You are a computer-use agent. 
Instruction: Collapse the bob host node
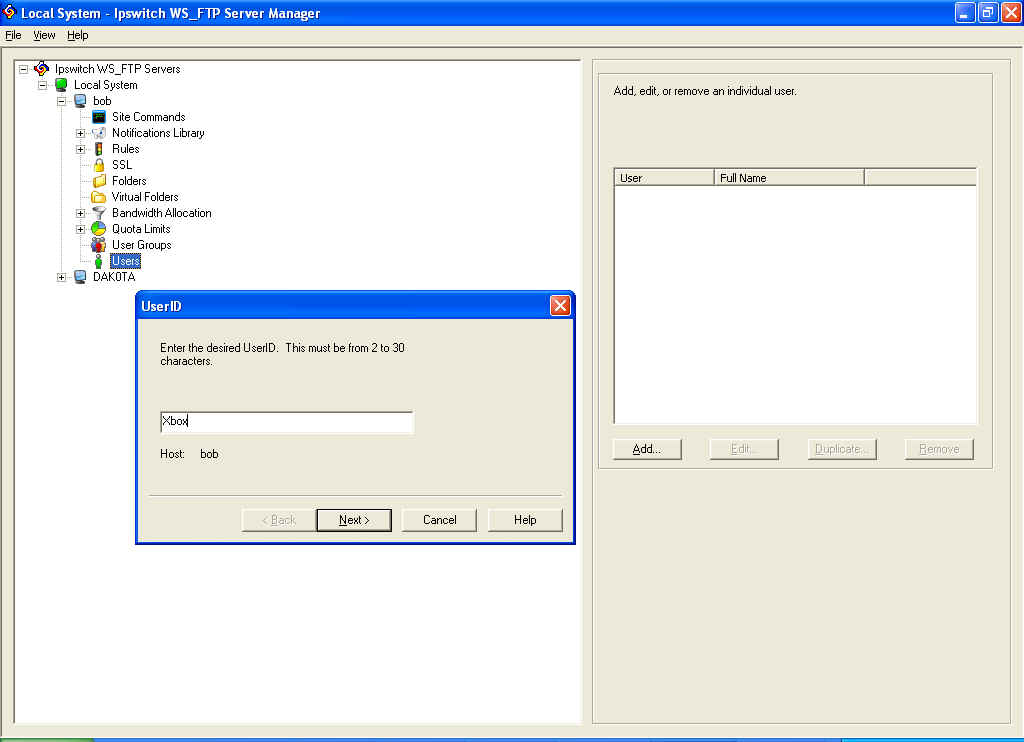(x=61, y=101)
